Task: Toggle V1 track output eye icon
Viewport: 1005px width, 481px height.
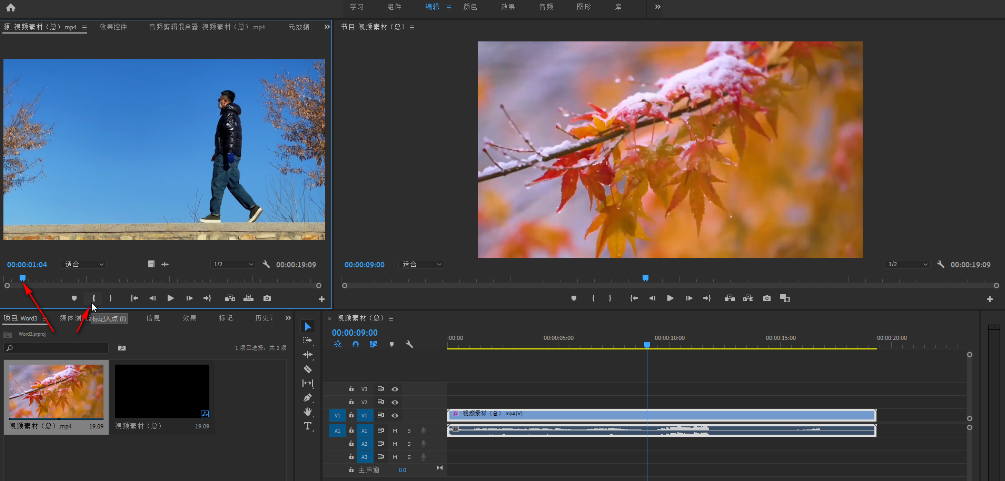Action: (x=395, y=415)
